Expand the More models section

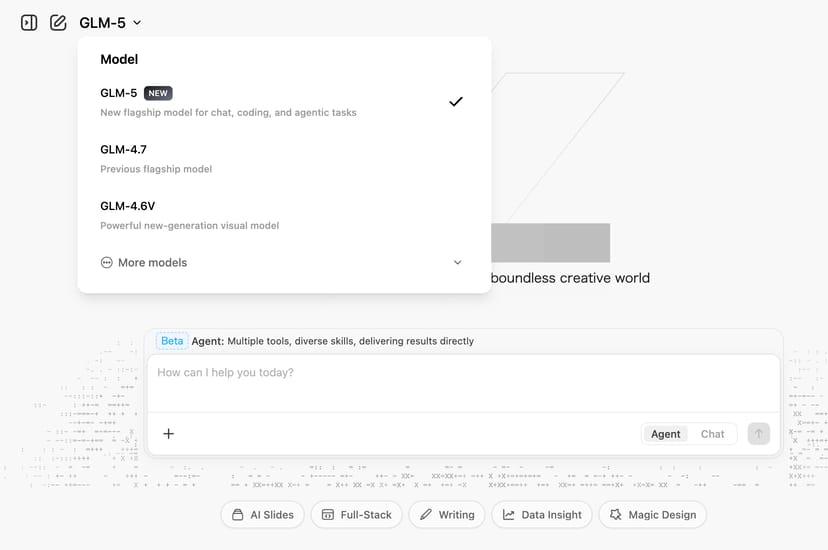click(x=284, y=262)
